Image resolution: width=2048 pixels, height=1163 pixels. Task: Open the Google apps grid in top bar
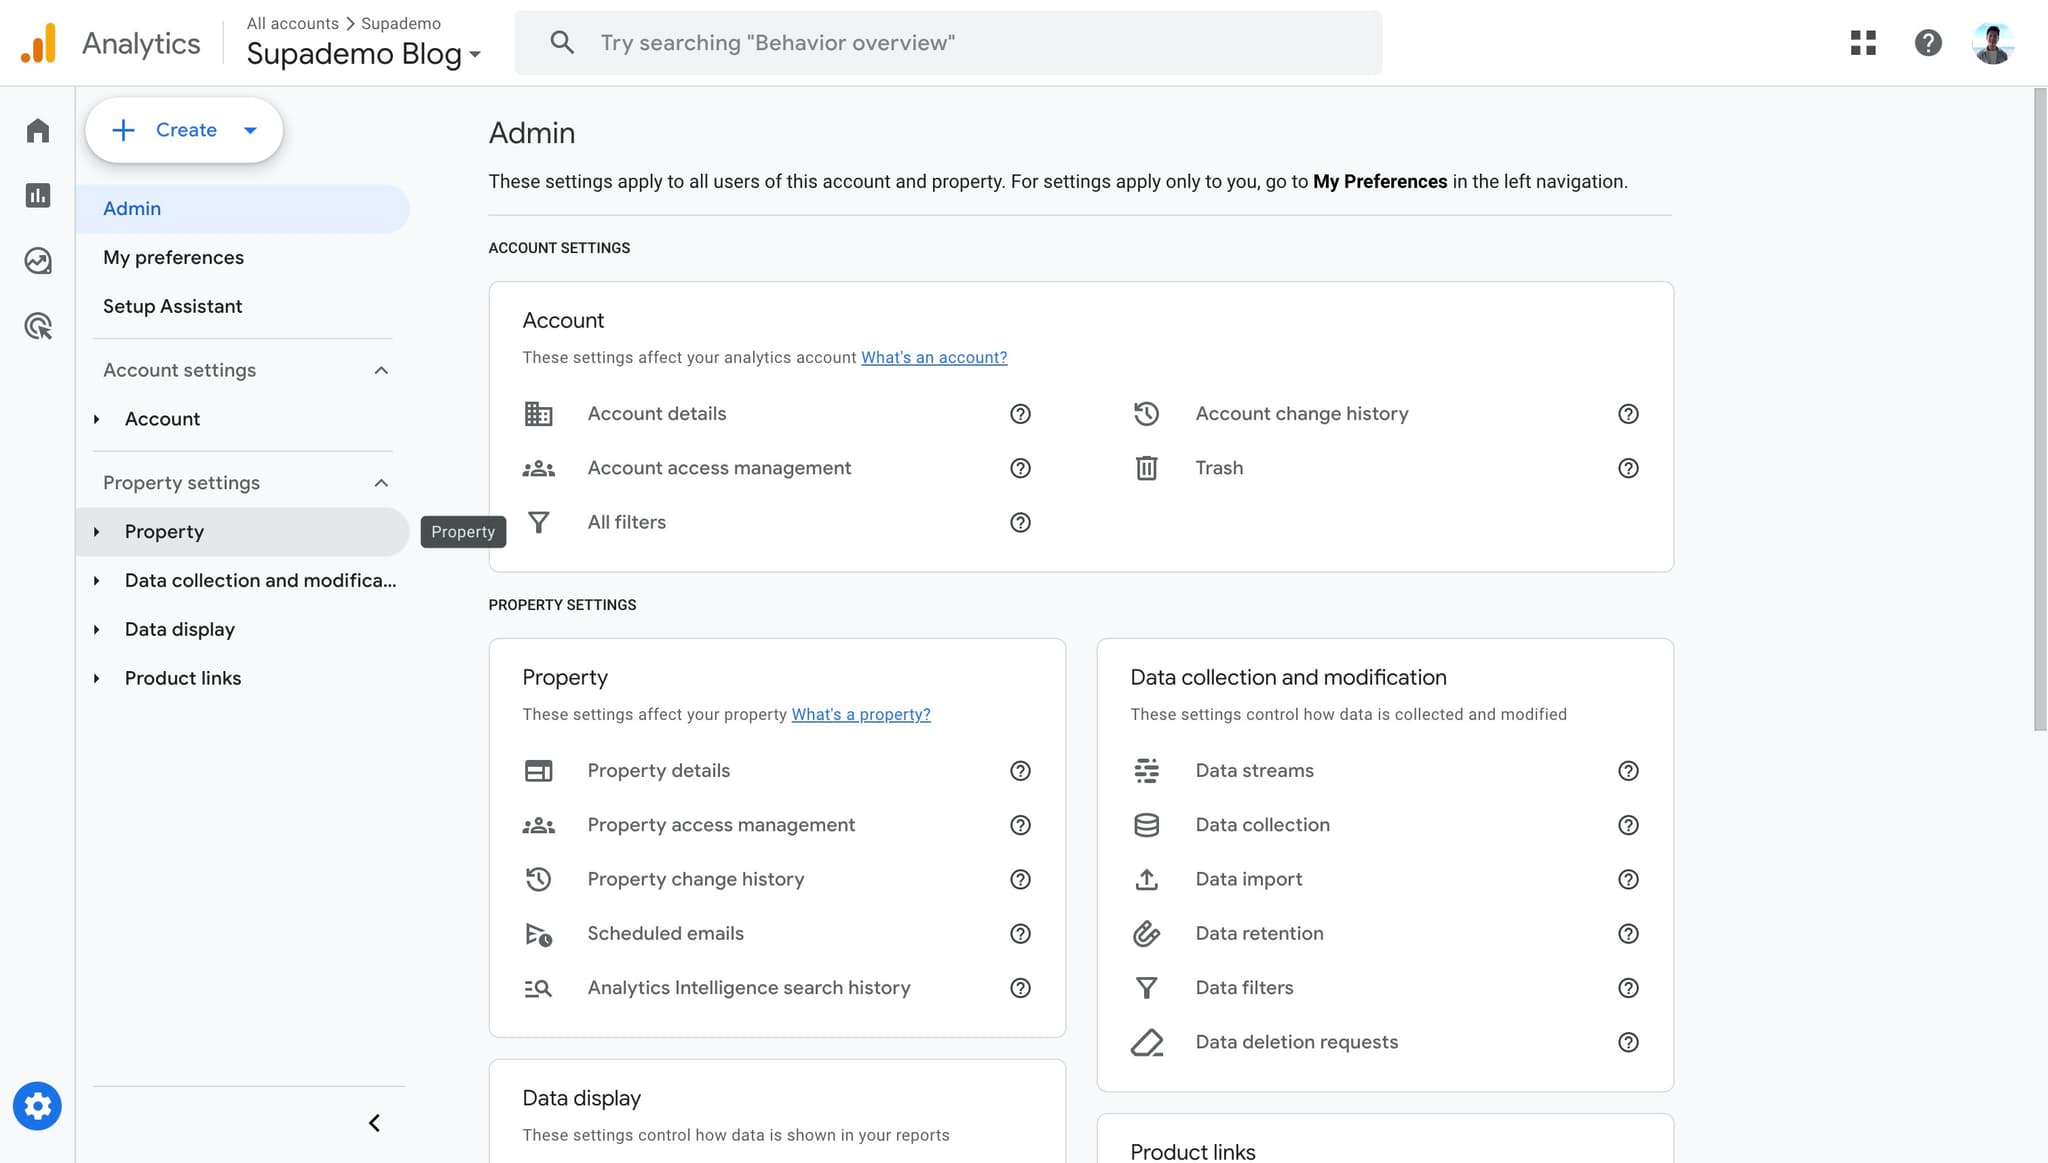coord(1863,42)
